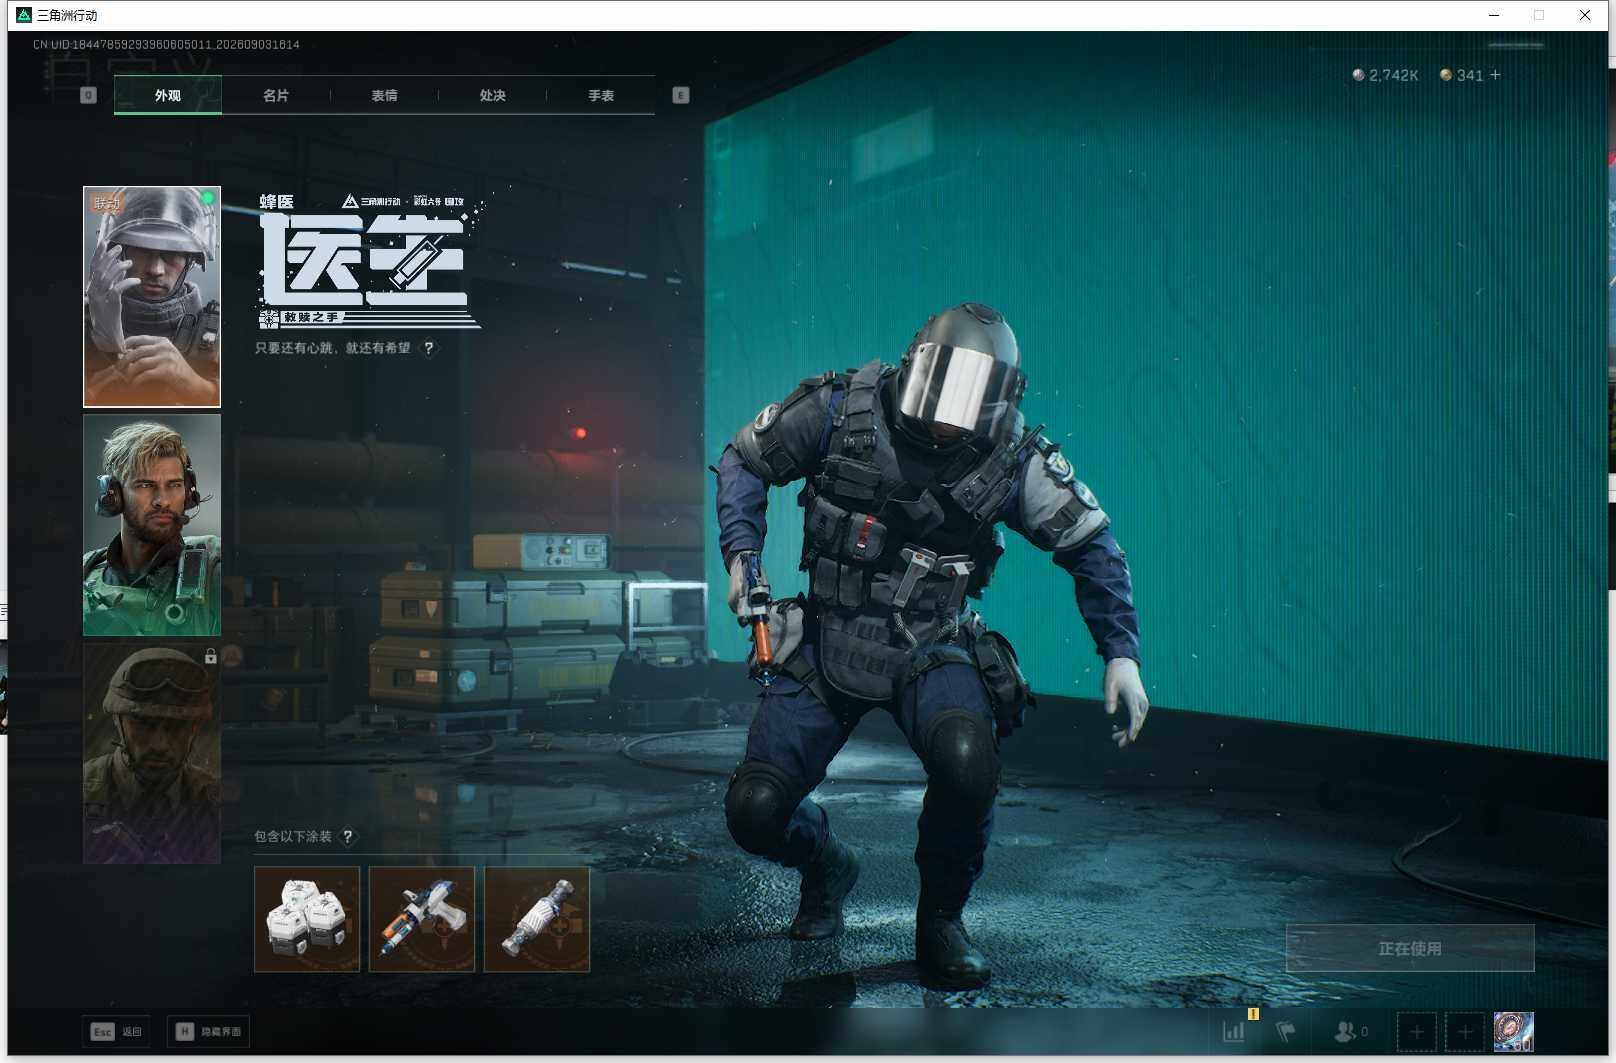Click the 341 gold currency balance
The width and height of the screenshot is (1616, 1063).
pyautogui.click(x=1462, y=75)
